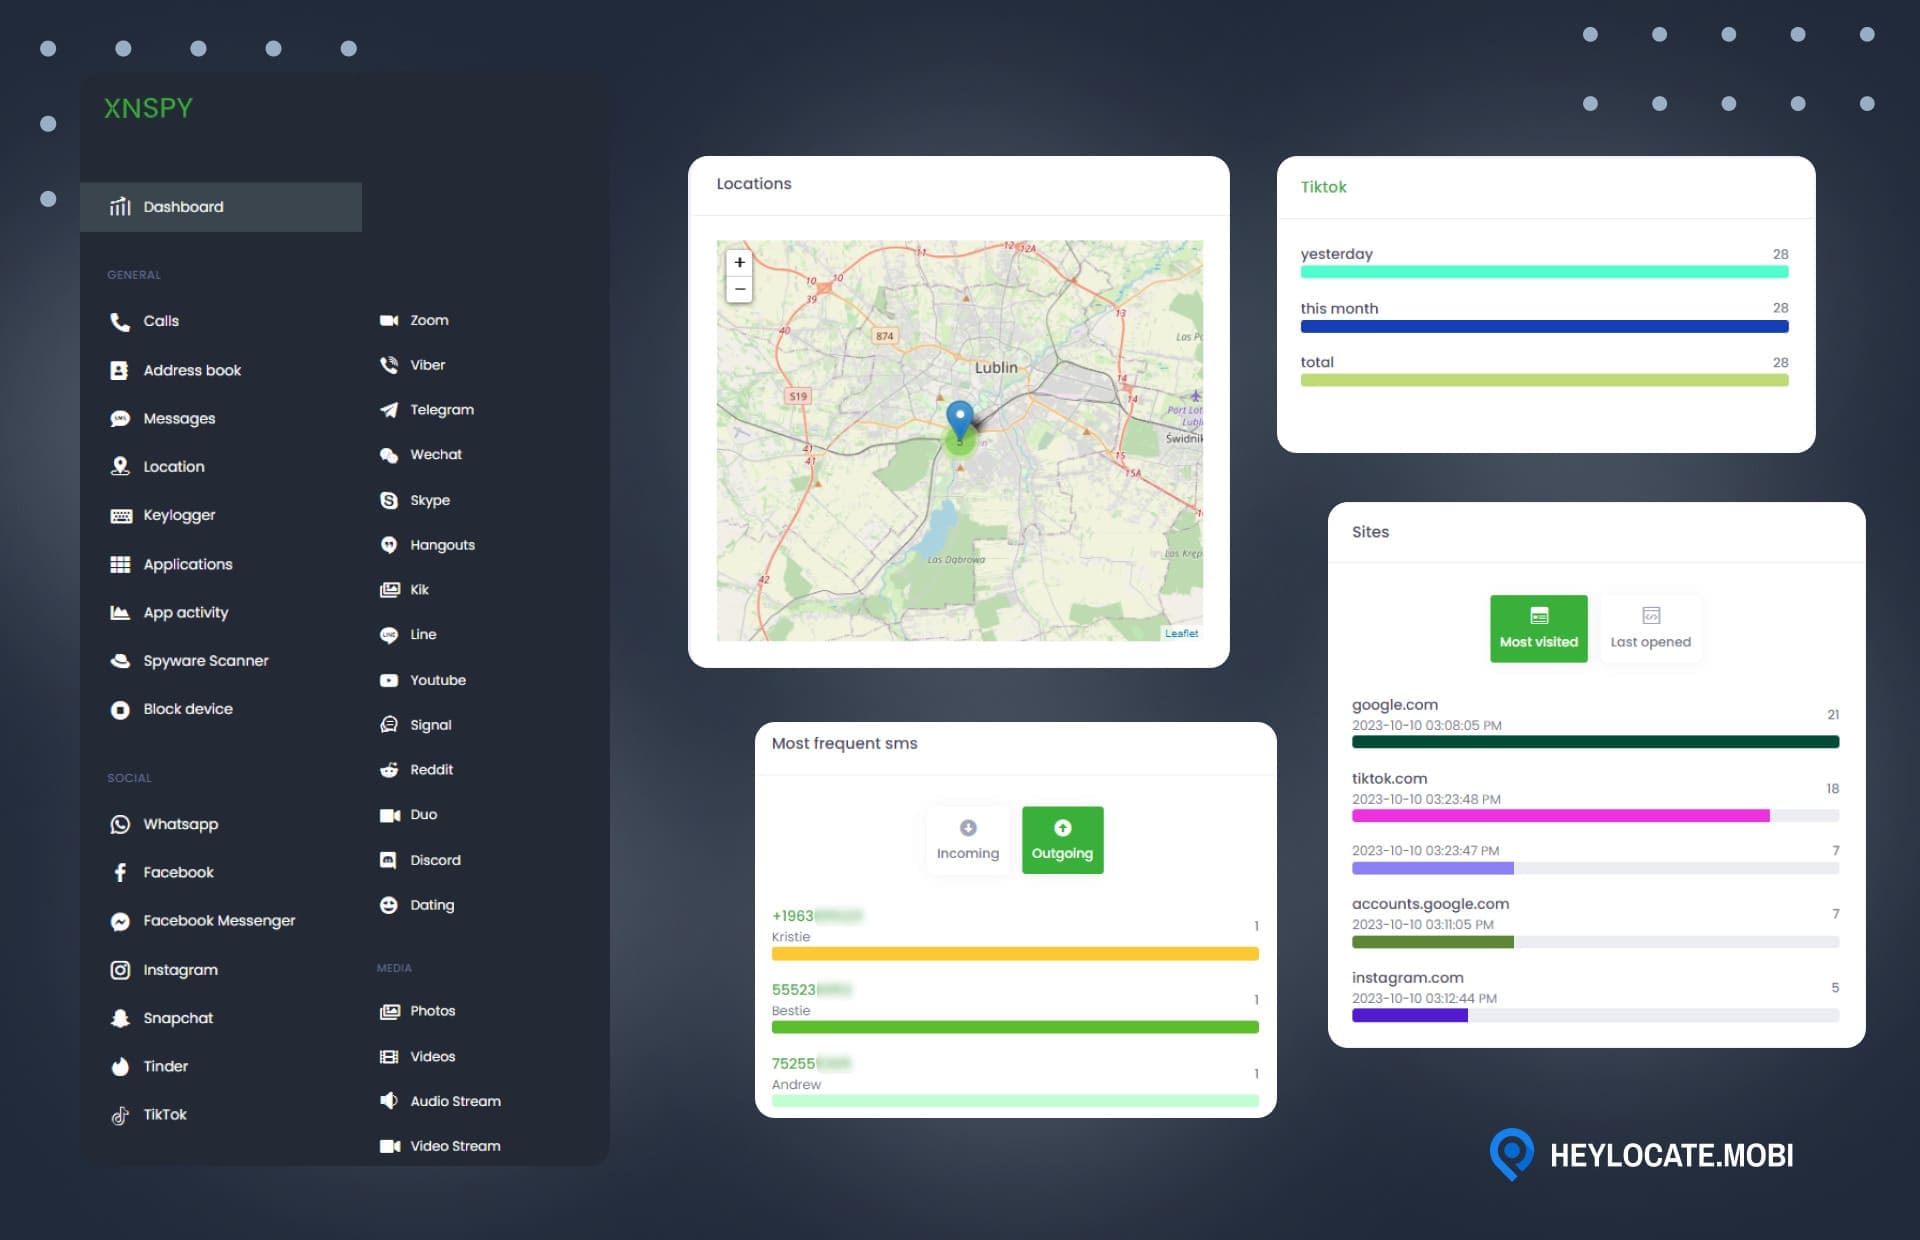Click the Block device icon
This screenshot has width=1920, height=1240.
click(x=120, y=709)
